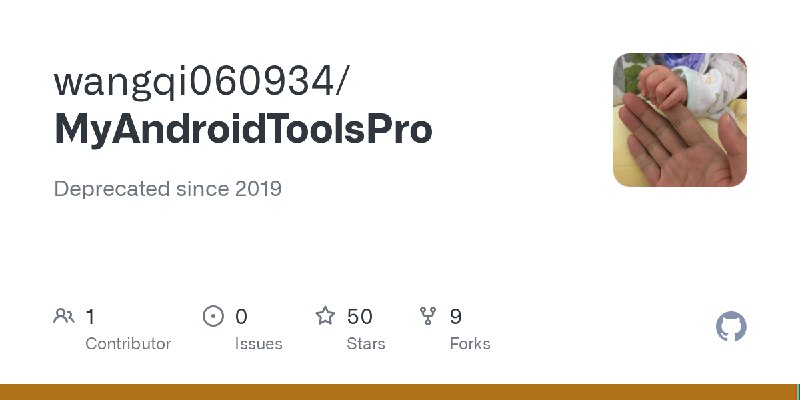Click the fork count 9
800x400 pixels.
[456, 317]
